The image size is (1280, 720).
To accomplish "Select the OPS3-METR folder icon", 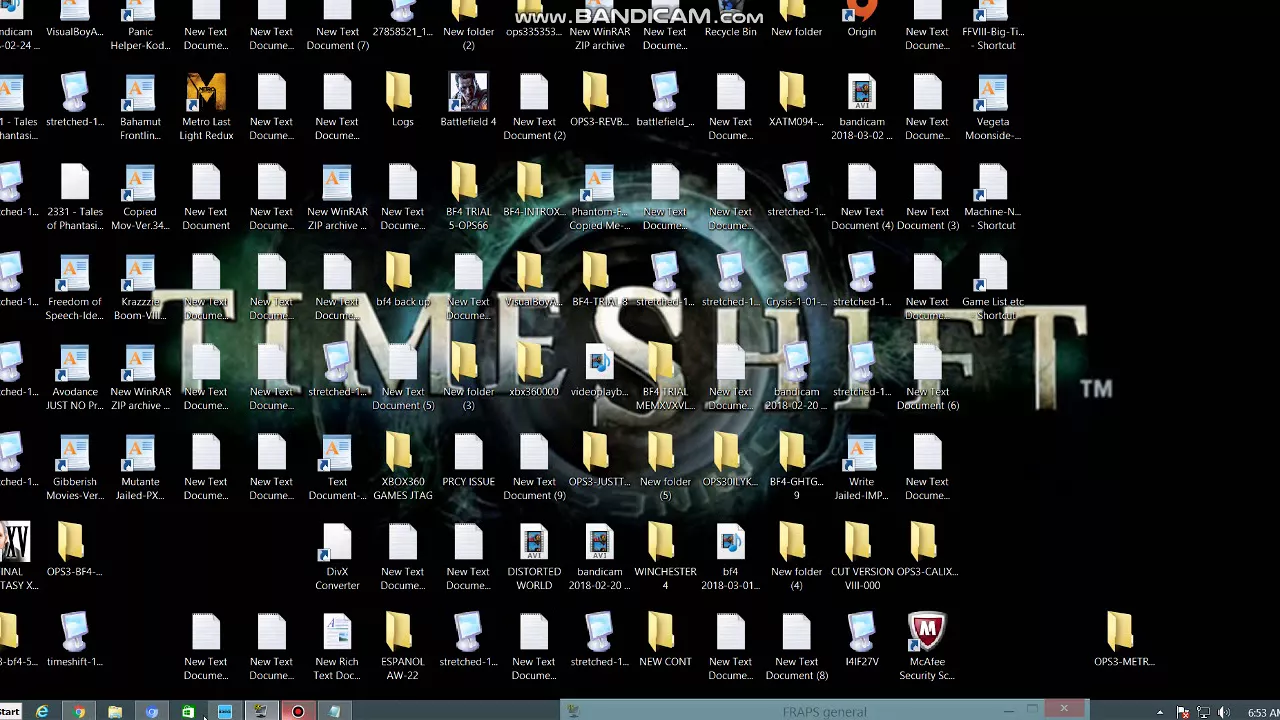I will [1124, 640].
